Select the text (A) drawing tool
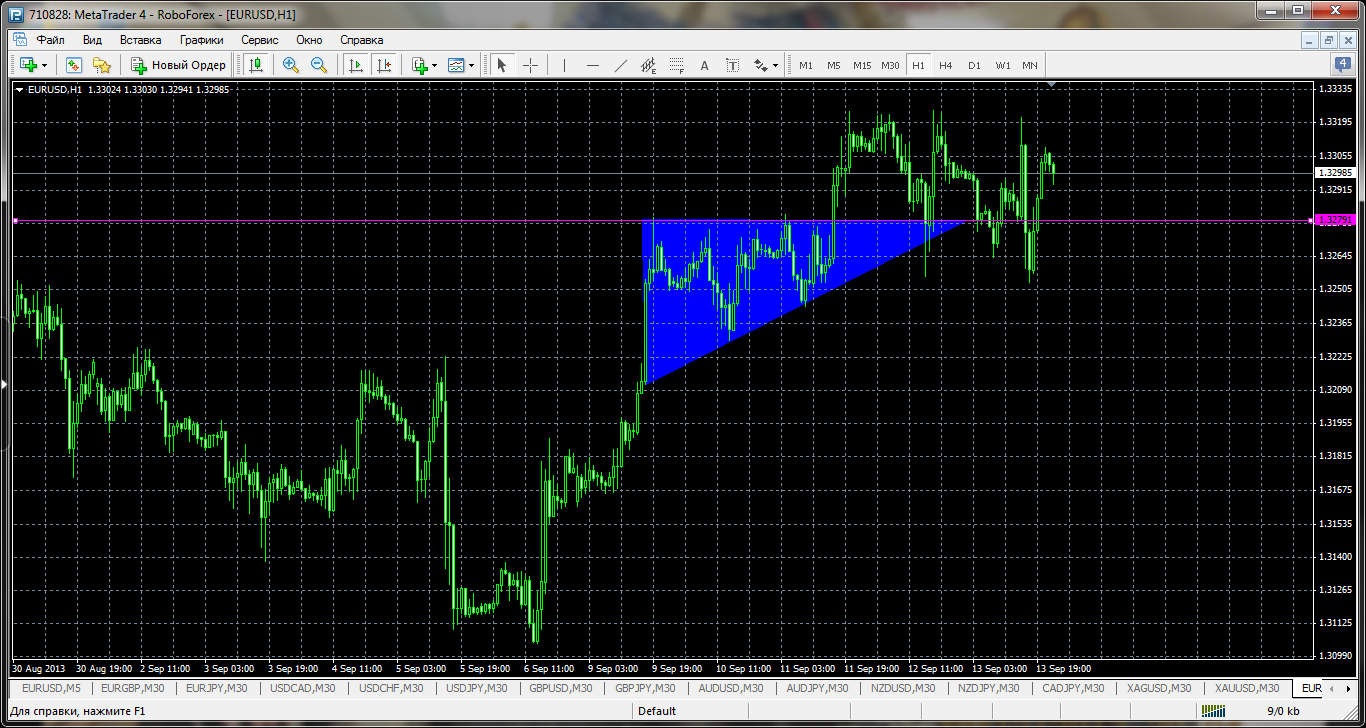Image resolution: width=1366 pixels, height=728 pixels. coord(704,65)
